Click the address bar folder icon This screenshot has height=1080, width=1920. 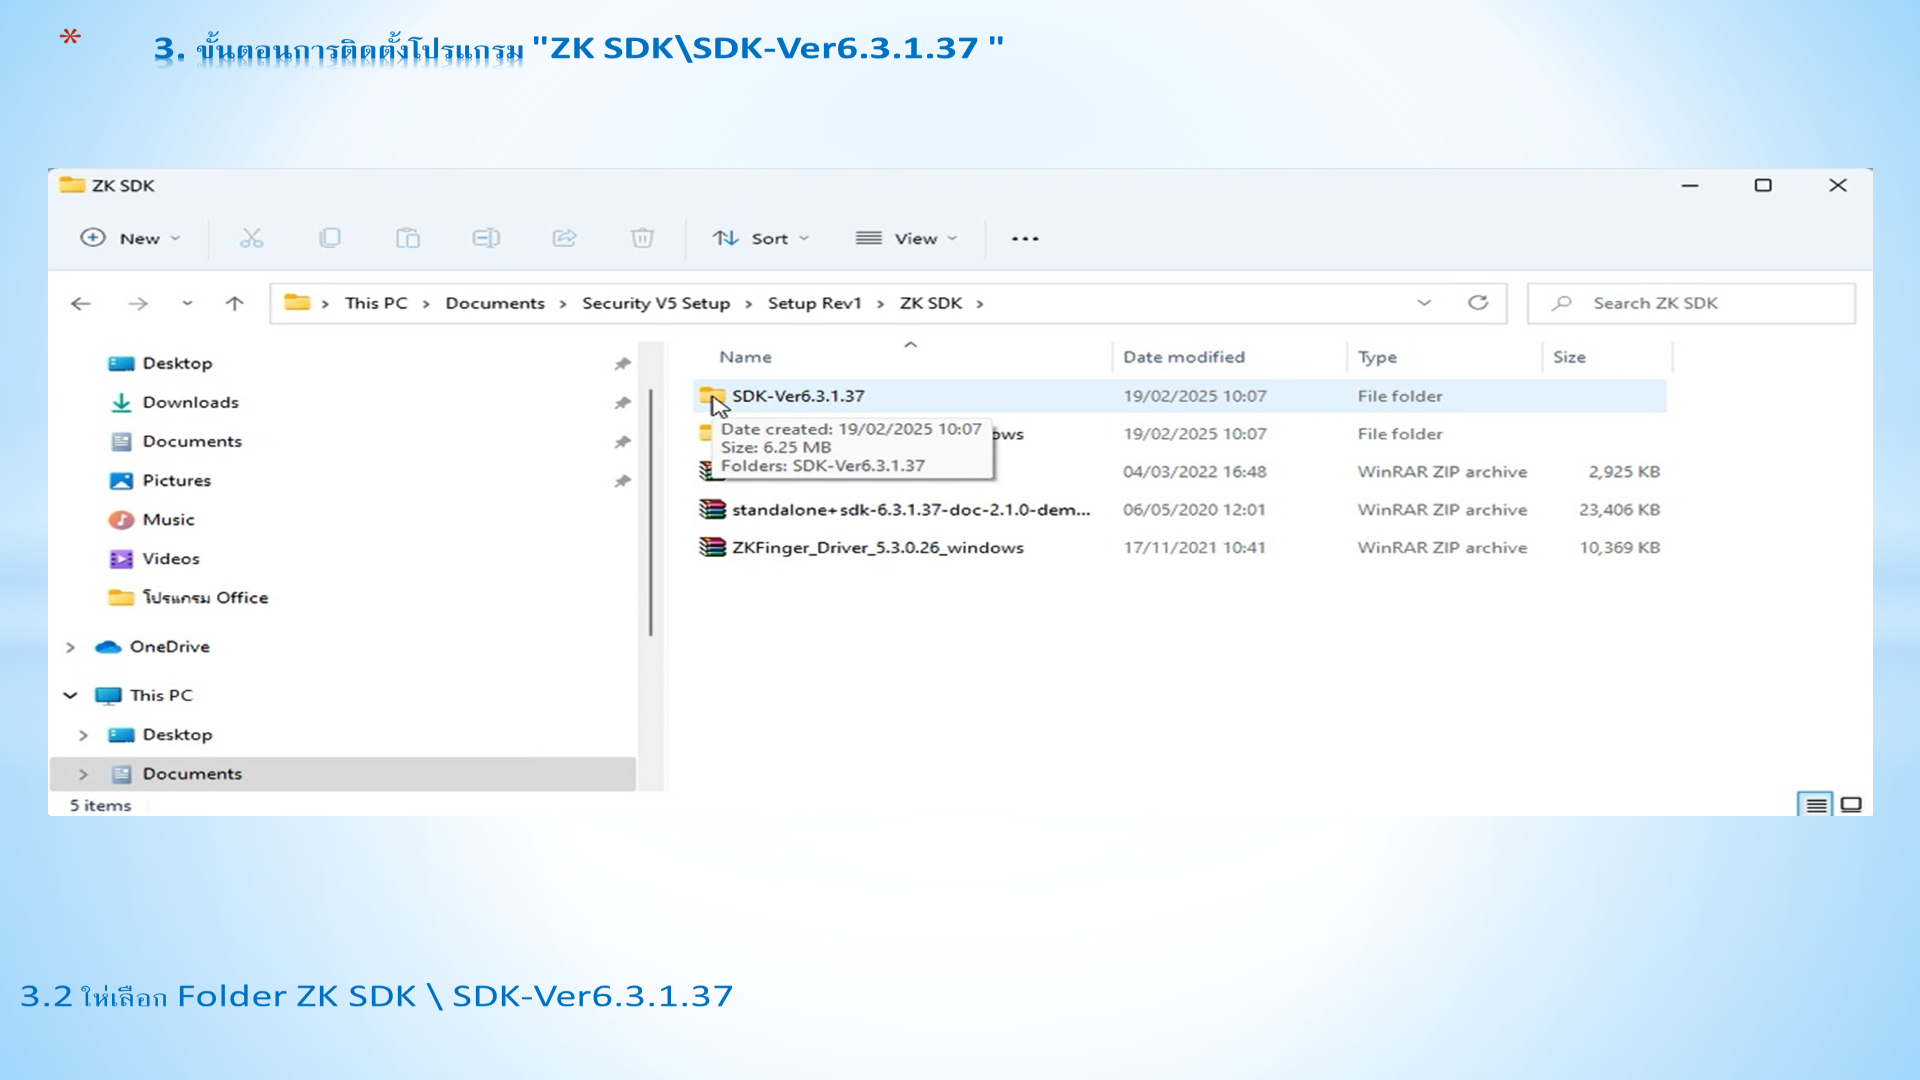pos(297,302)
